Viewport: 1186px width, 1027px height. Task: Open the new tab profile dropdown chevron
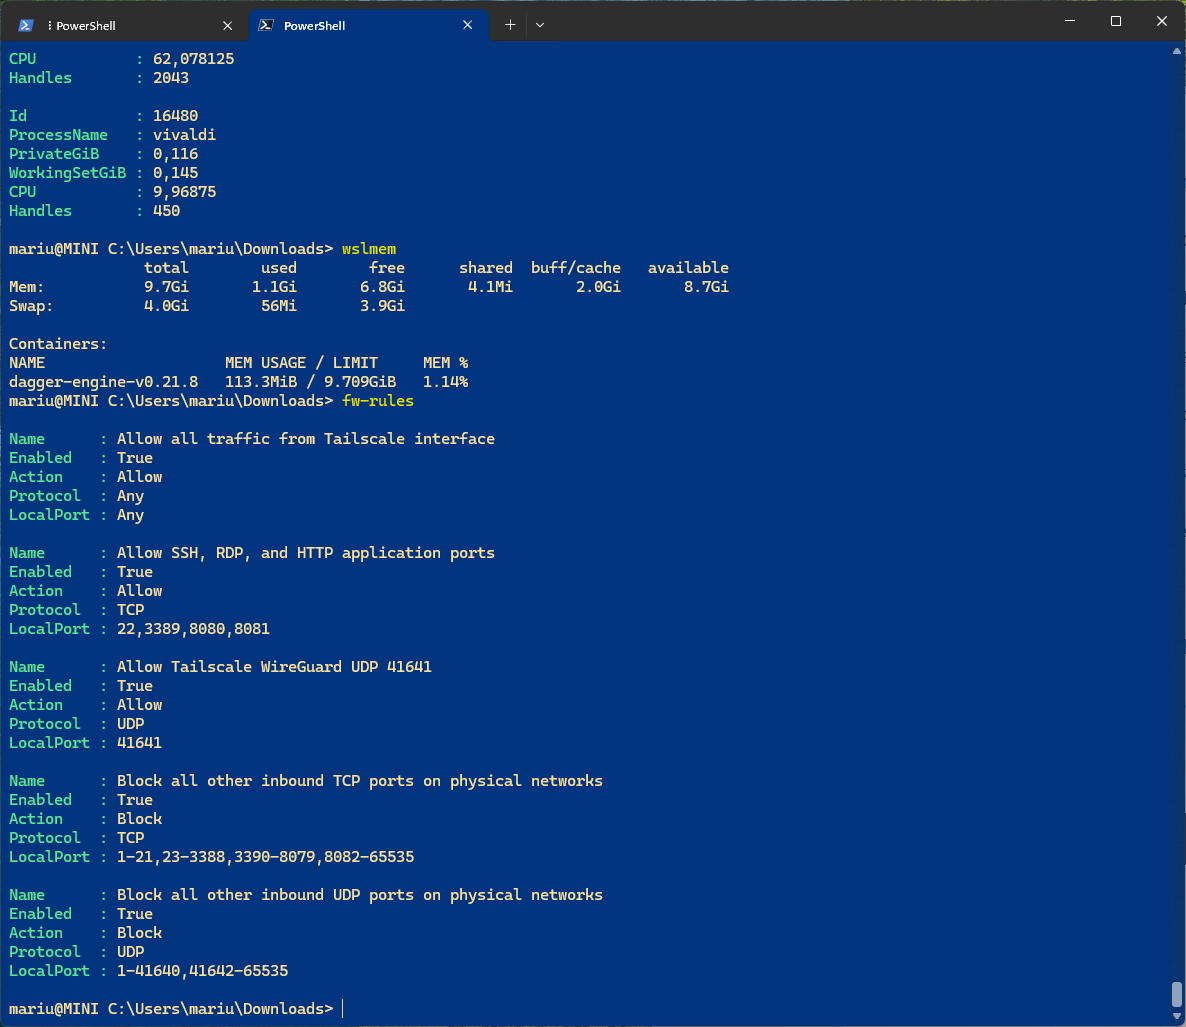pyautogui.click(x=540, y=25)
